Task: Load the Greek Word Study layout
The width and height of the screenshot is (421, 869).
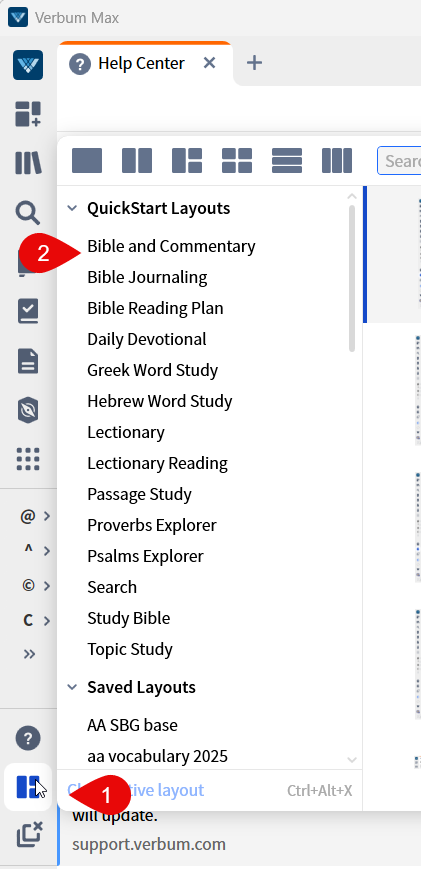Action: pyautogui.click(x=152, y=370)
